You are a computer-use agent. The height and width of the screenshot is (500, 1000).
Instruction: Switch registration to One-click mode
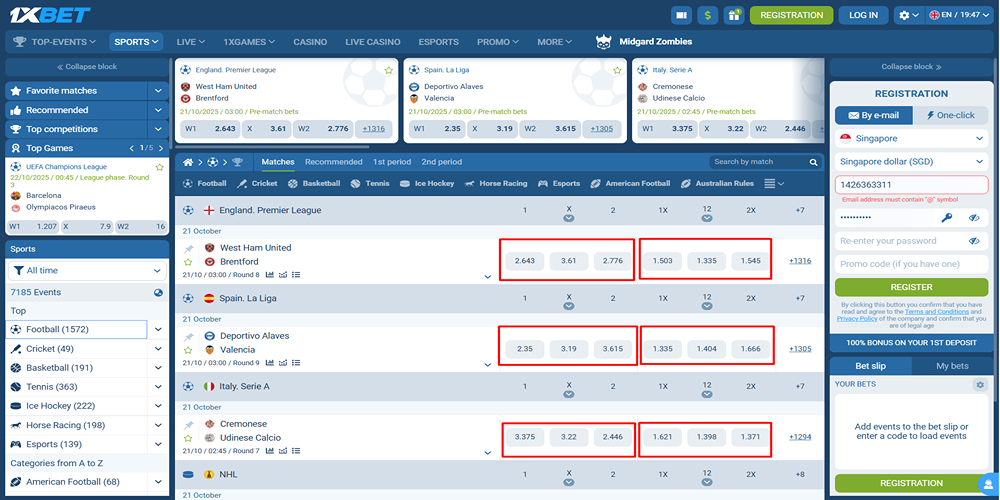pos(948,115)
